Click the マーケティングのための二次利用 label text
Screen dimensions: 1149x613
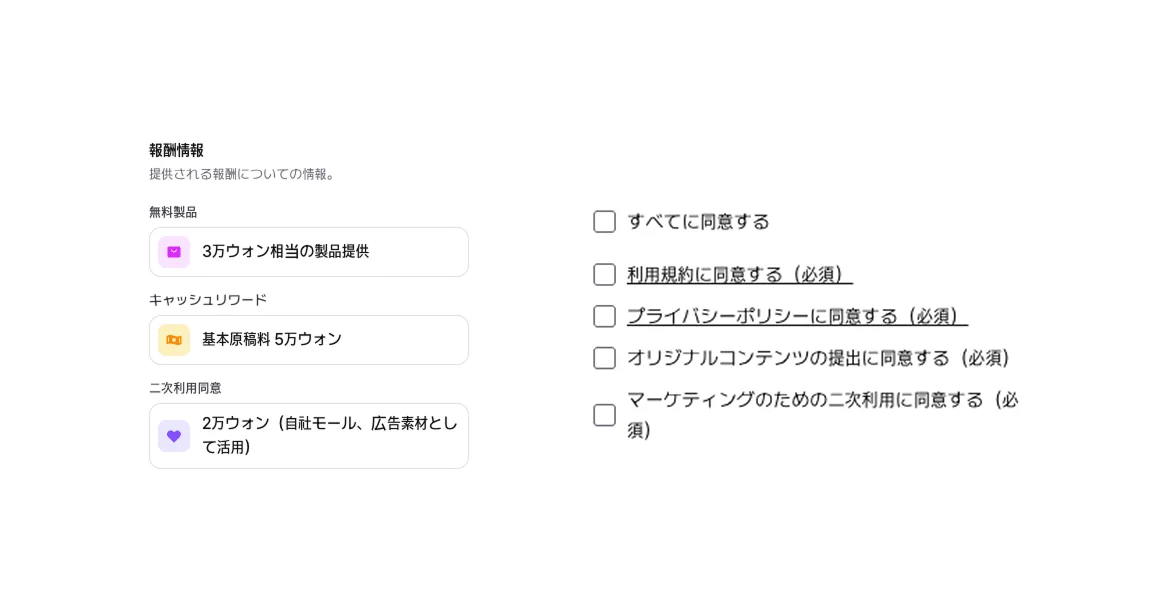pos(821,401)
